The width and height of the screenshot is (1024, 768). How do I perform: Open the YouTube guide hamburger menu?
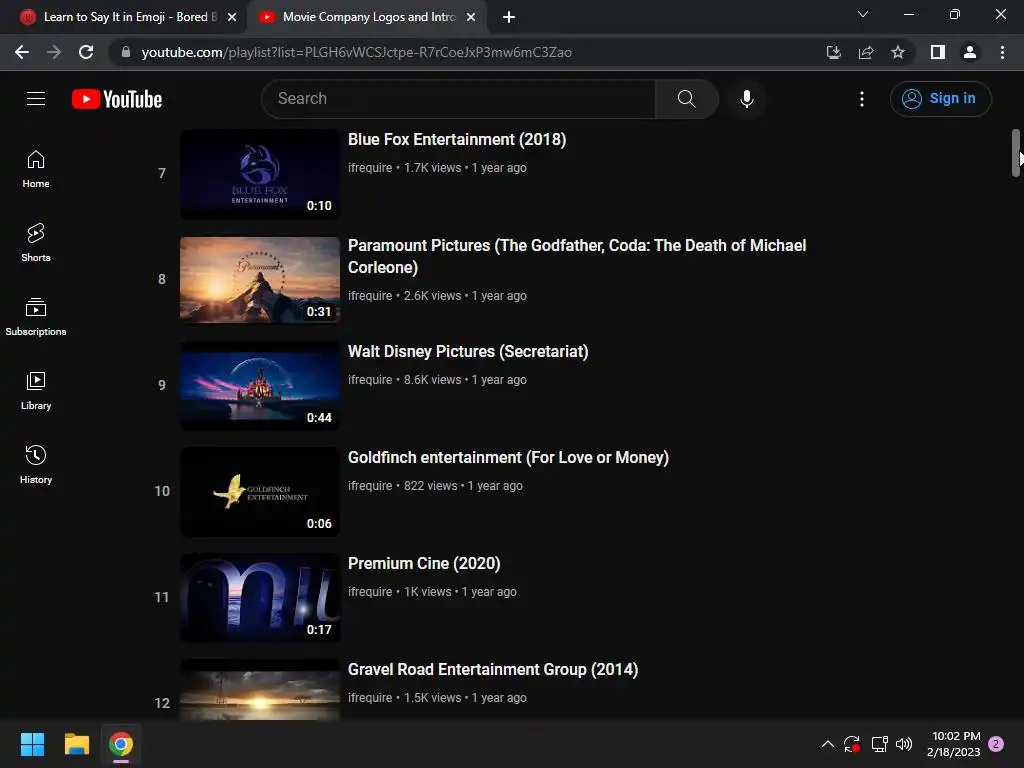(x=36, y=99)
